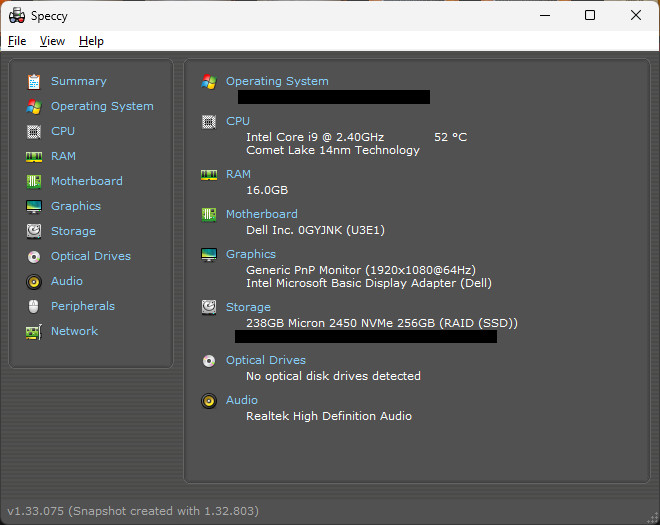Click 'Intel Microsoft Basic Display Adapter (Dell)' text
This screenshot has height=525, width=660.
(369, 283)
